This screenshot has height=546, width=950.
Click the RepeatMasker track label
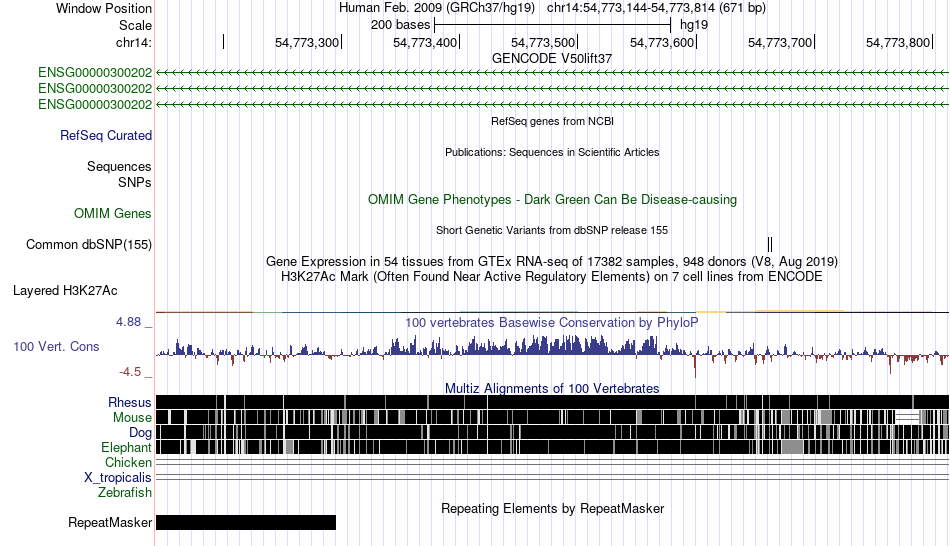[110, 522]
